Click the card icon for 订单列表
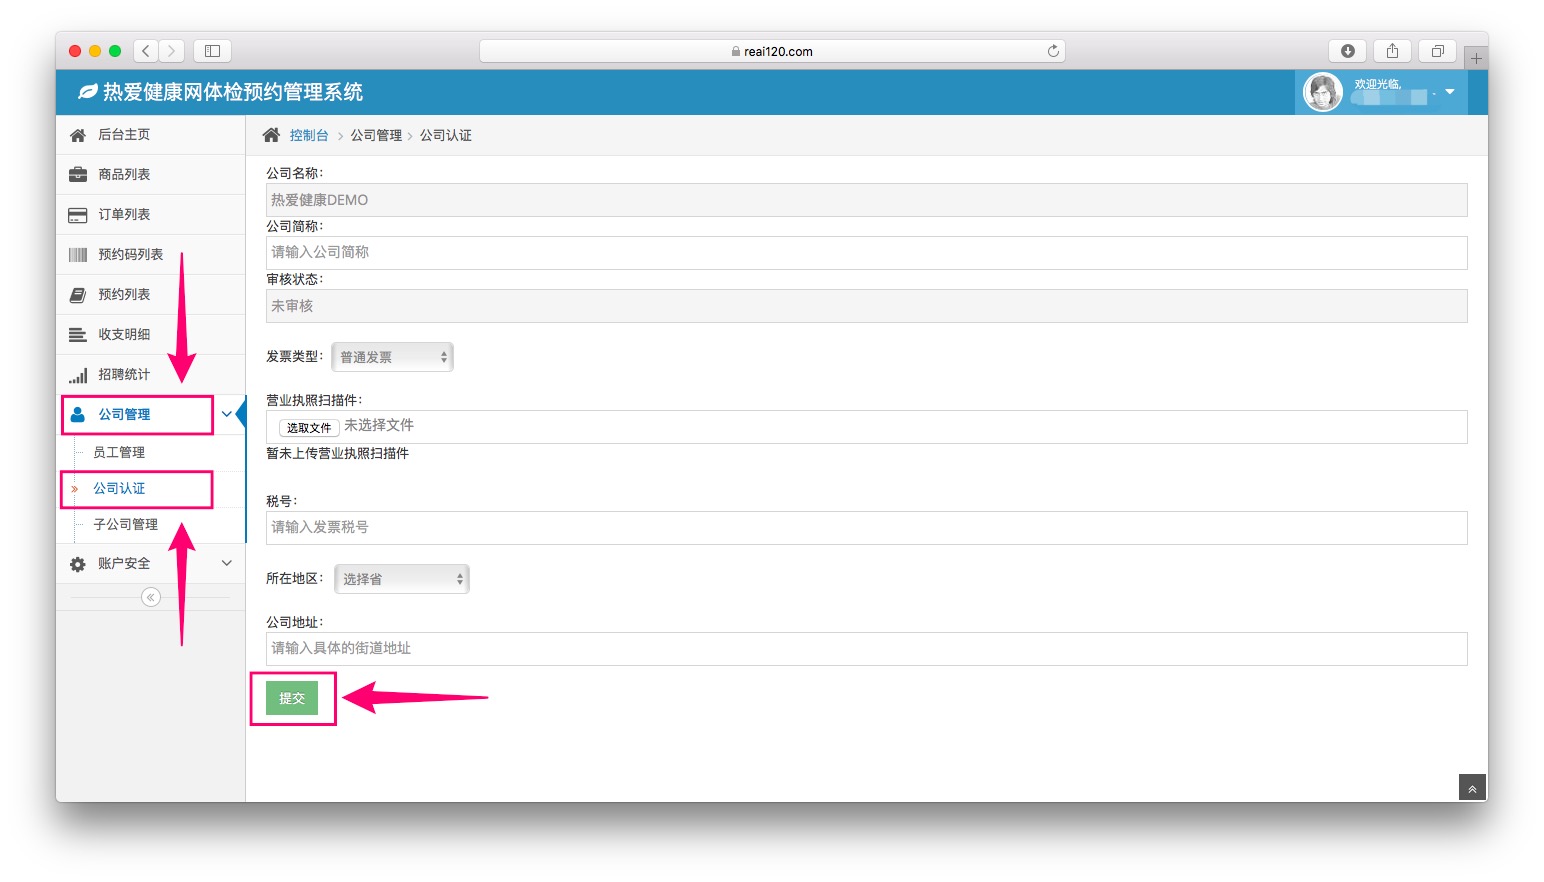 click(x=77, y=215)
